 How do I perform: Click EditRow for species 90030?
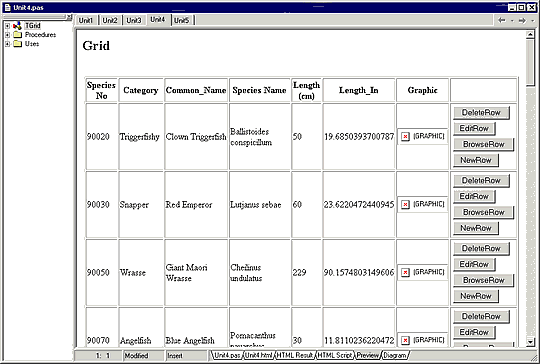tap(474, 196)
